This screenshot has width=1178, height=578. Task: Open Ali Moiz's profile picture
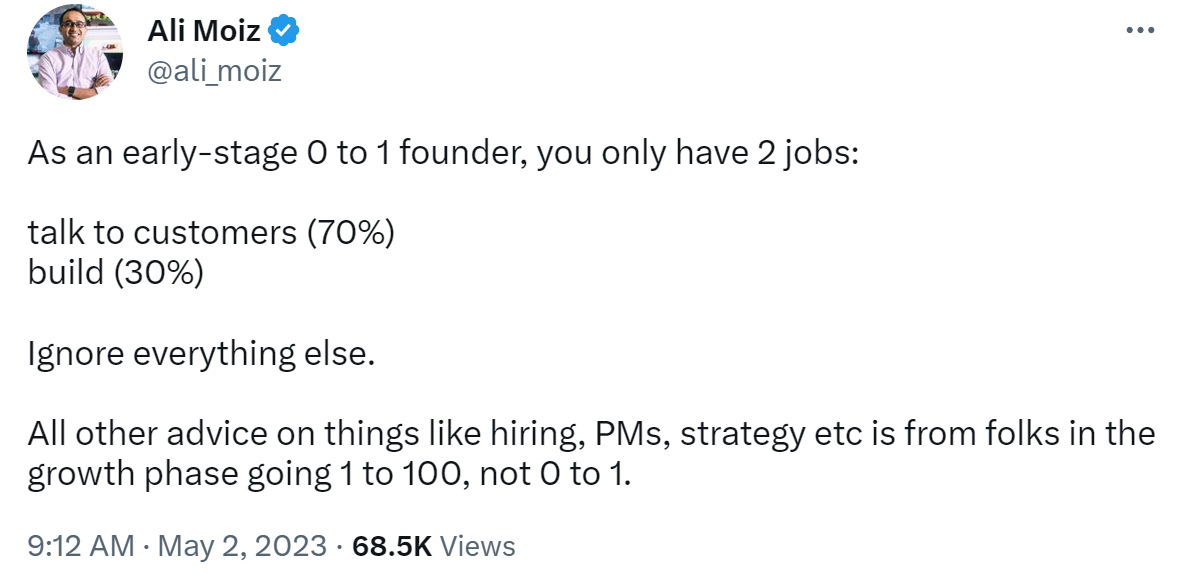click(x=74, y=52)
